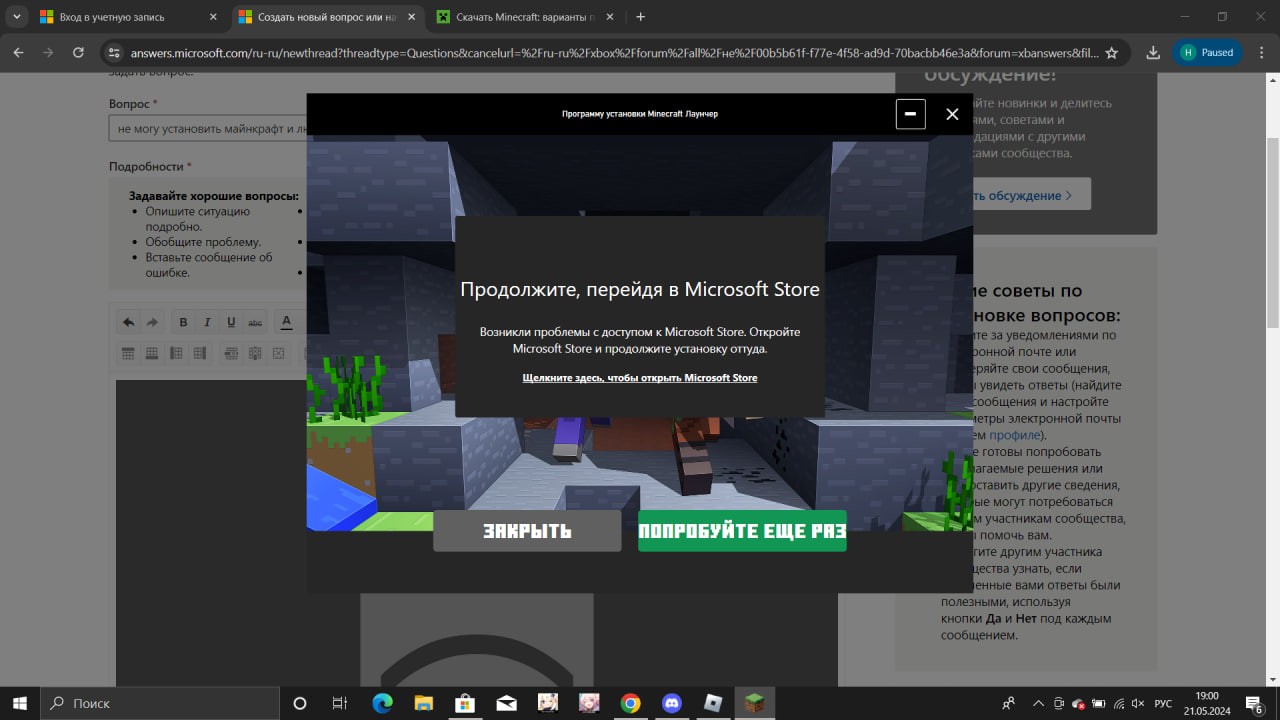This screenshot has height=720, width=1280.
Task: Go back in browser history
Action: (x=19, y=52)
